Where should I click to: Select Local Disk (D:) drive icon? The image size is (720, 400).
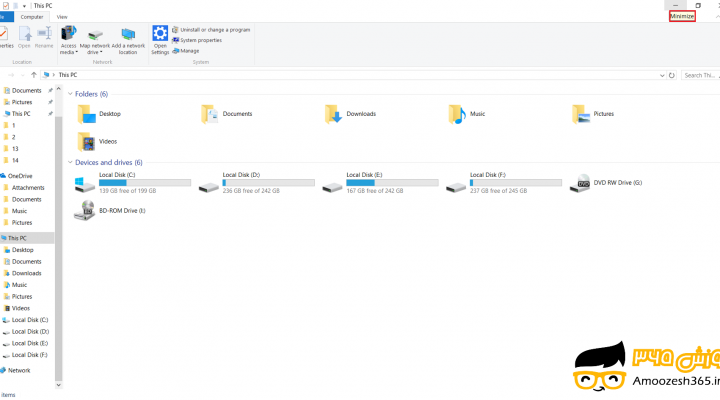pos(208,187)
